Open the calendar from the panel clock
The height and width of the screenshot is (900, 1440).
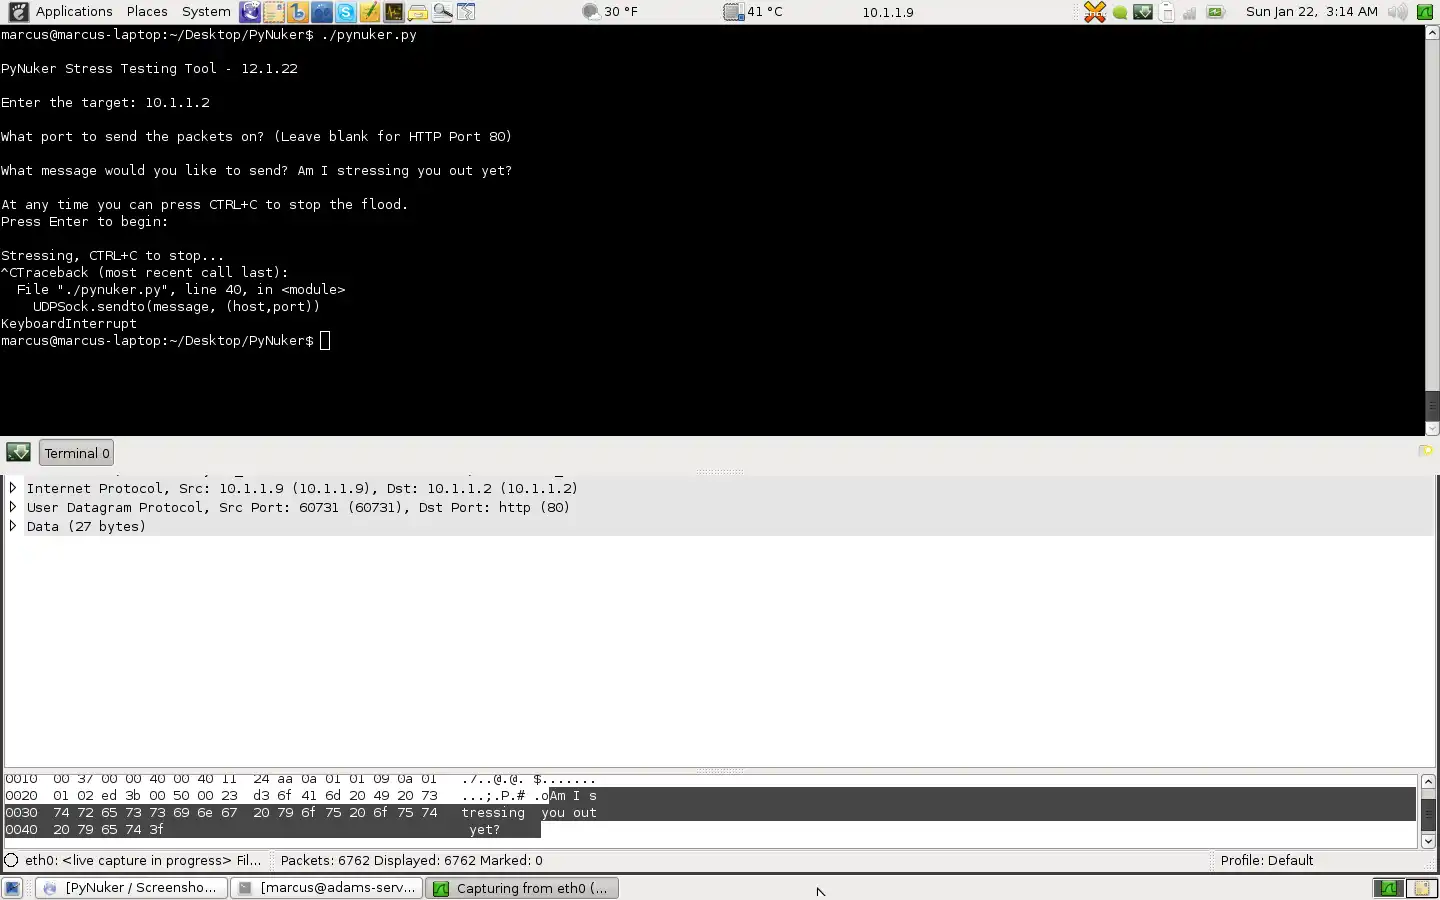tap(1312, 12)
